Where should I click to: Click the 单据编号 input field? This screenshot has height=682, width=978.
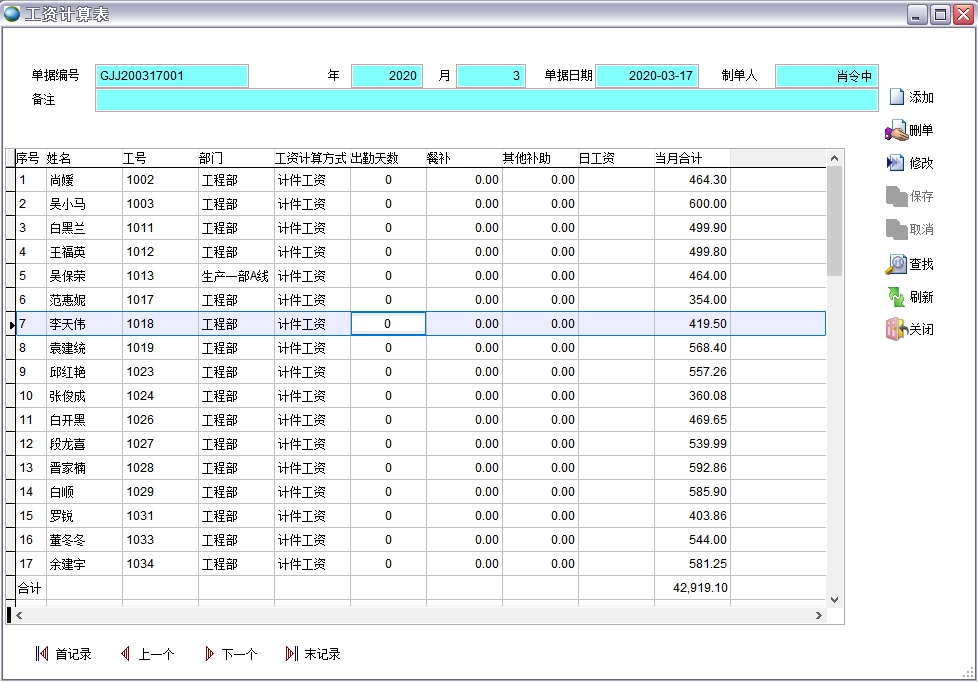click(x=172, y=74)
